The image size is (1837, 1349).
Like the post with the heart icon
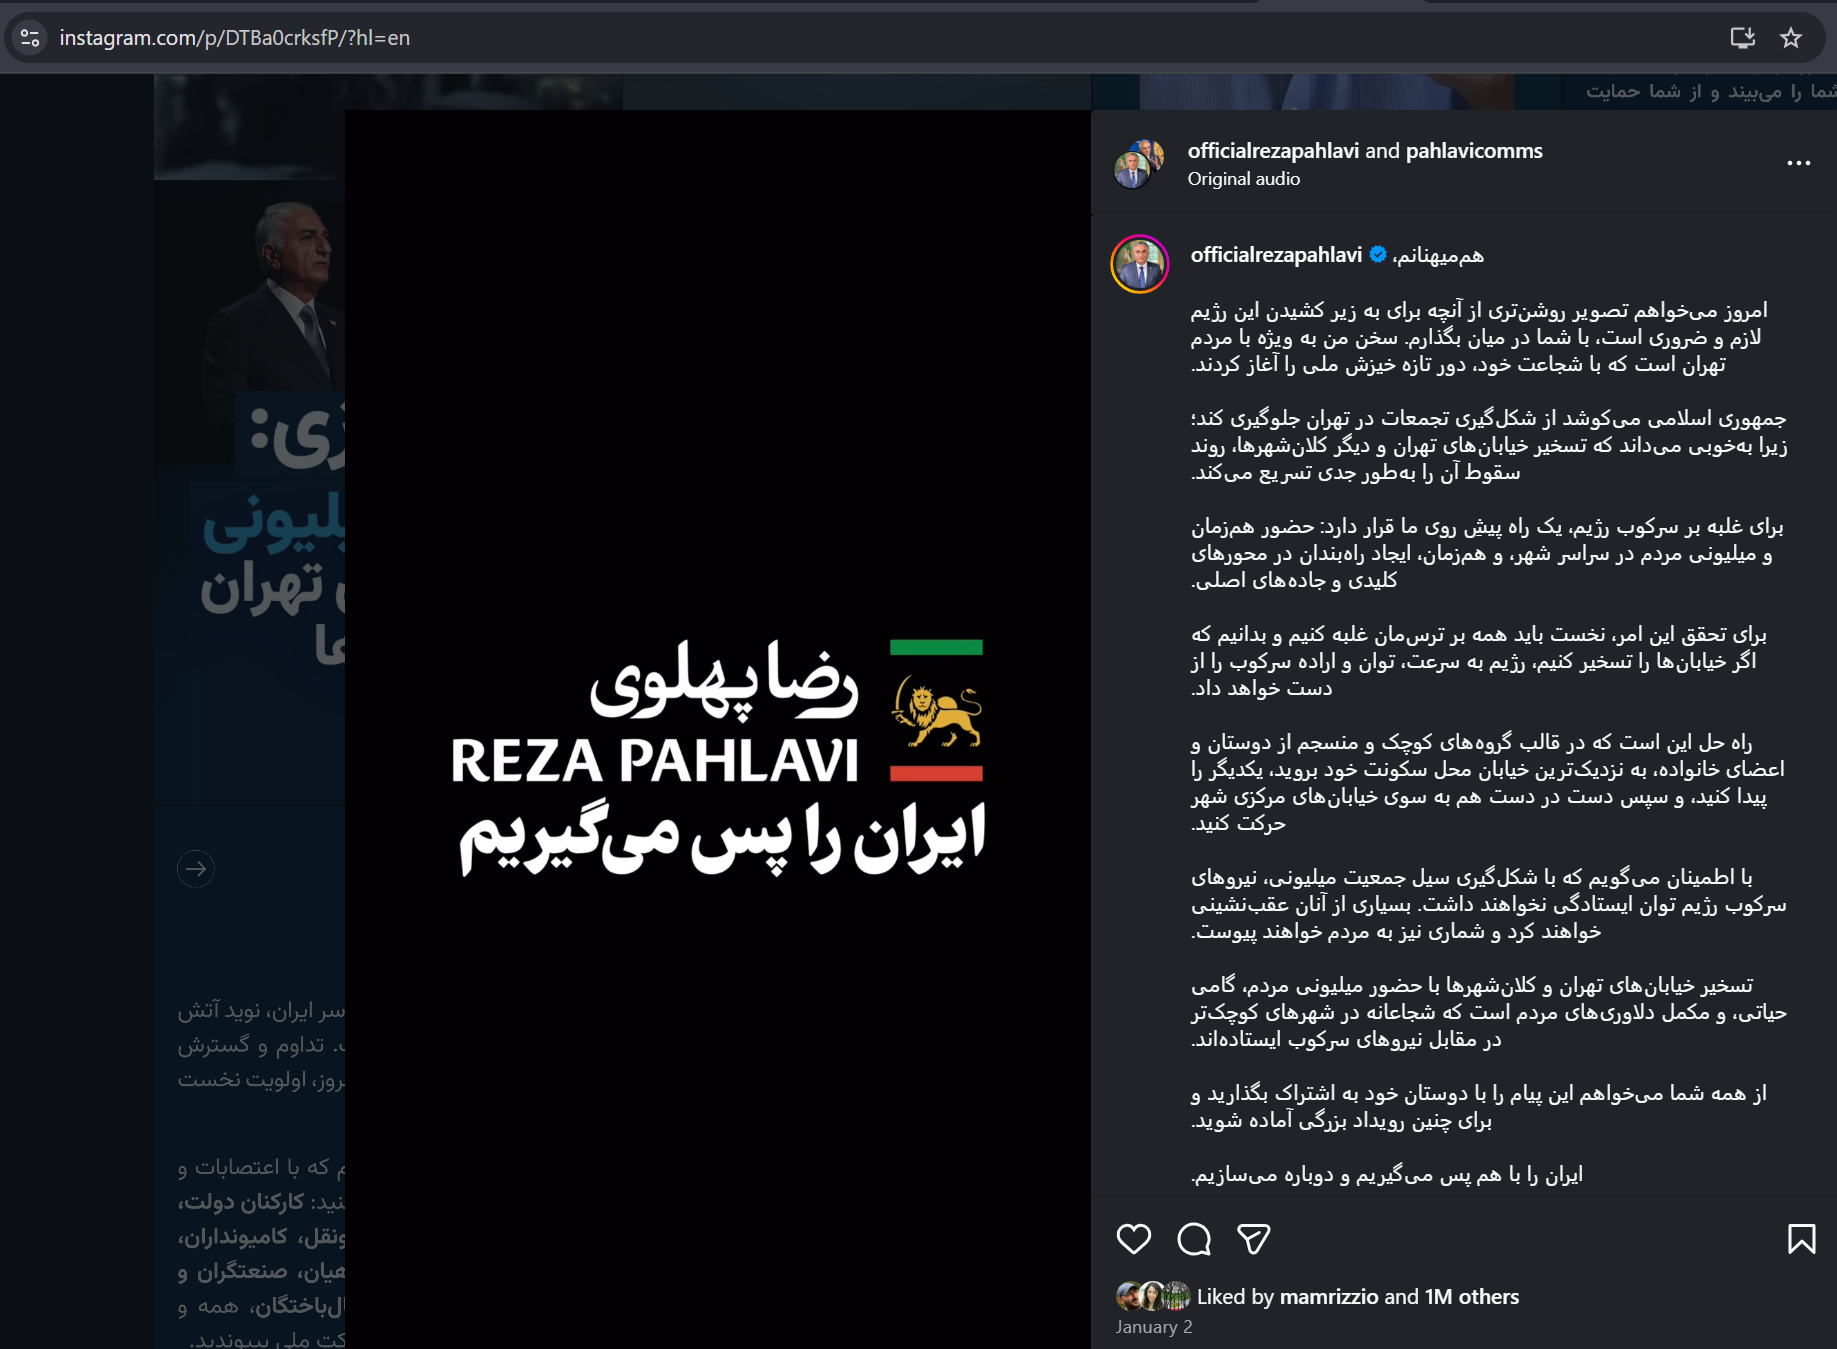coord(1133,1239)
